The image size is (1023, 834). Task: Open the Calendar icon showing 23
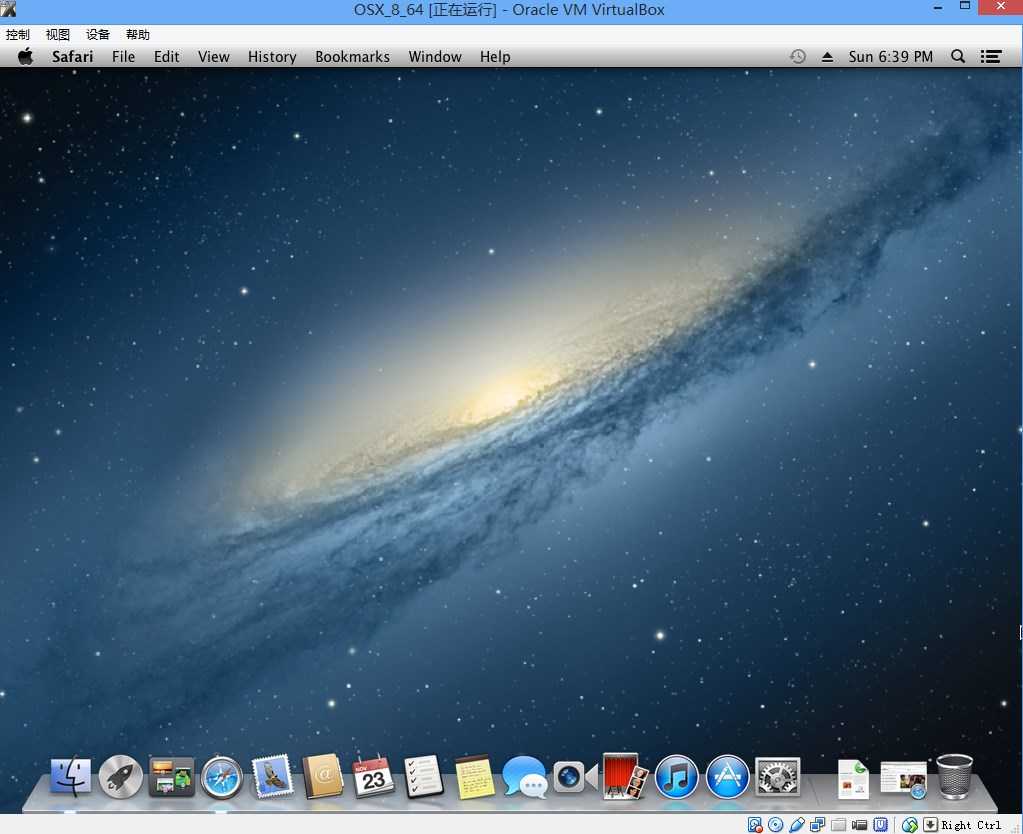tap(373, 775)
